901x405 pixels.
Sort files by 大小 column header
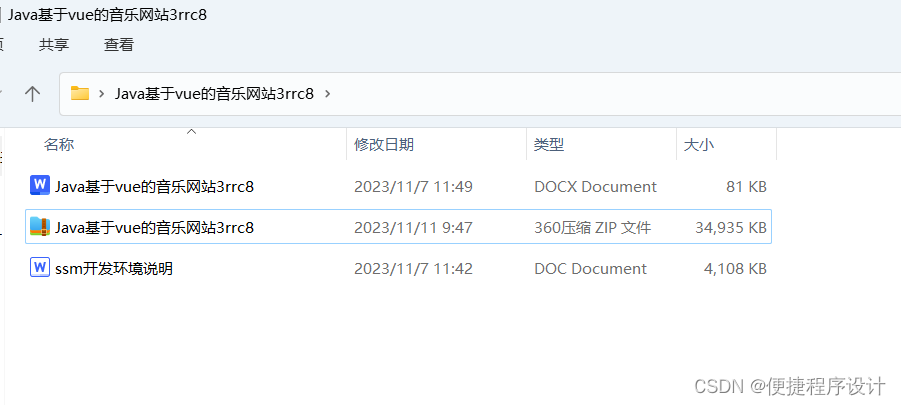point(699,145)
